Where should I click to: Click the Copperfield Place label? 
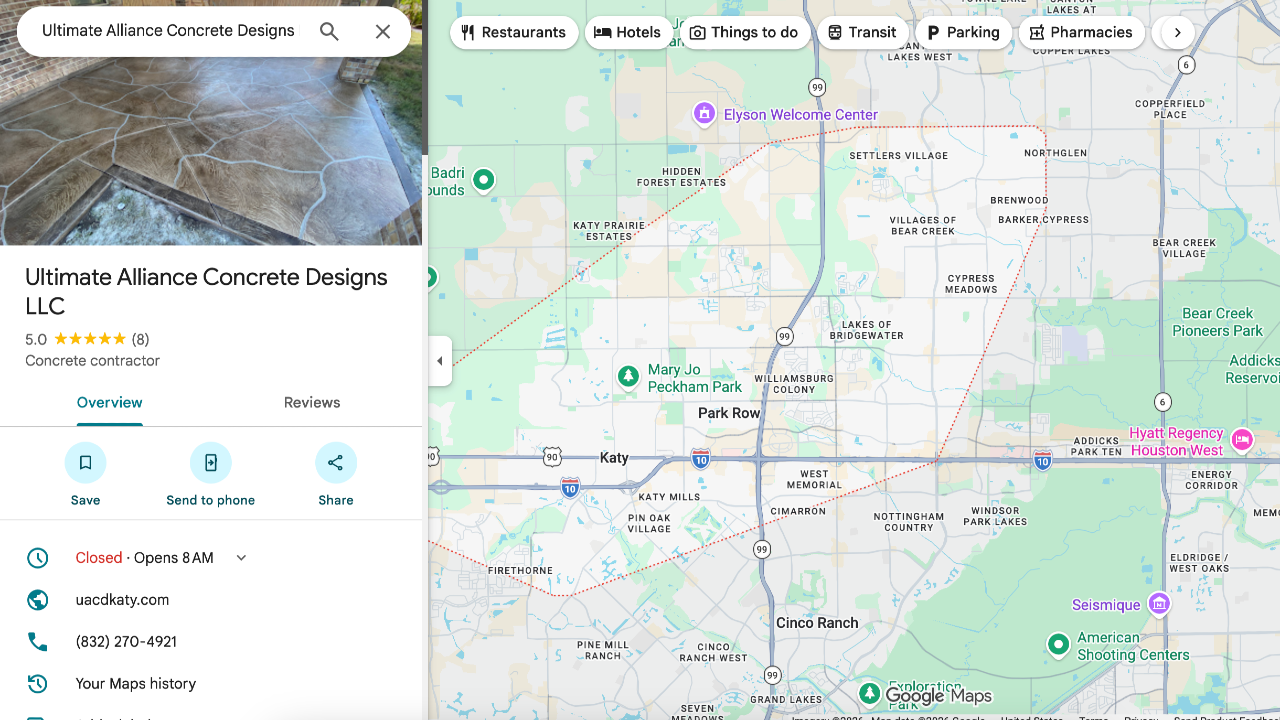(x=1170, y=109)
